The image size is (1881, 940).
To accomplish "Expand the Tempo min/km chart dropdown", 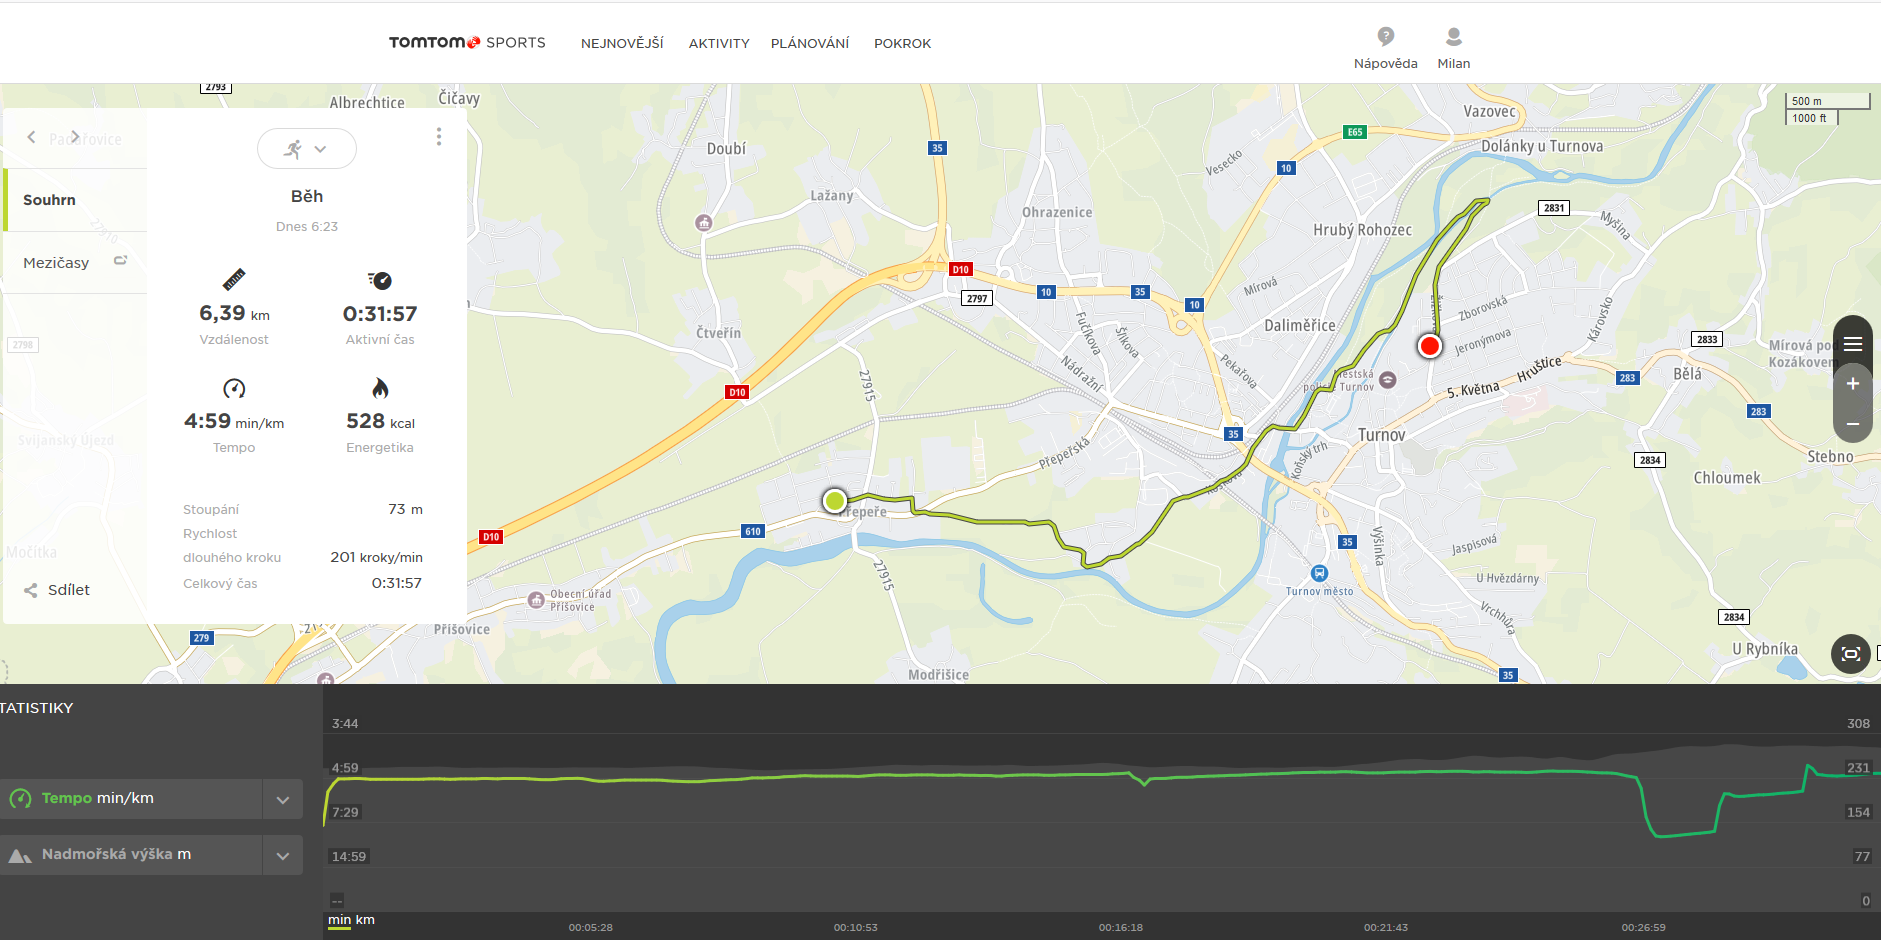I will coord(283,799).
